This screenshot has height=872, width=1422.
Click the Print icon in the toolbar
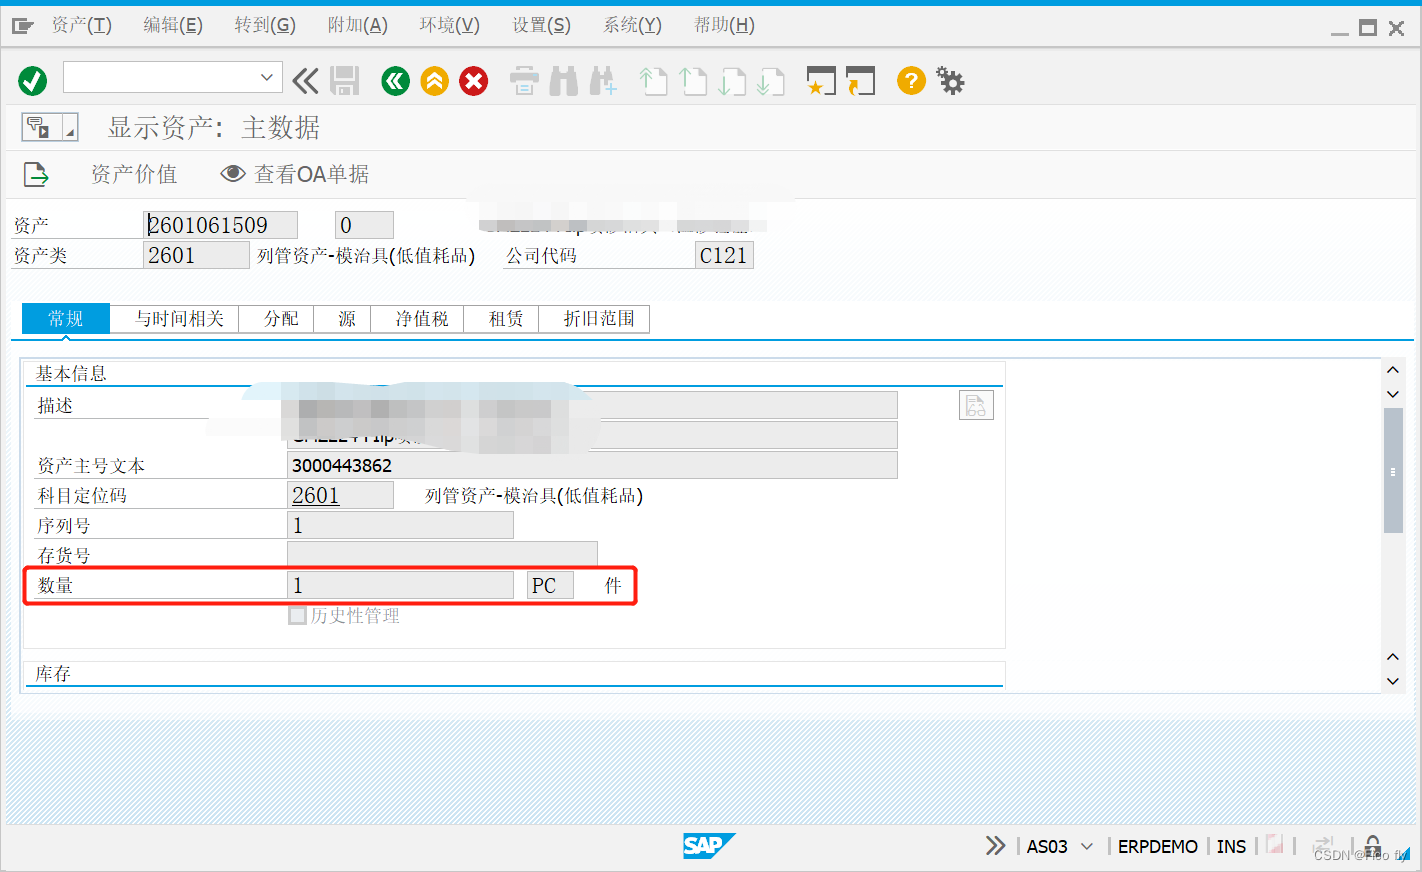(524, 80)
